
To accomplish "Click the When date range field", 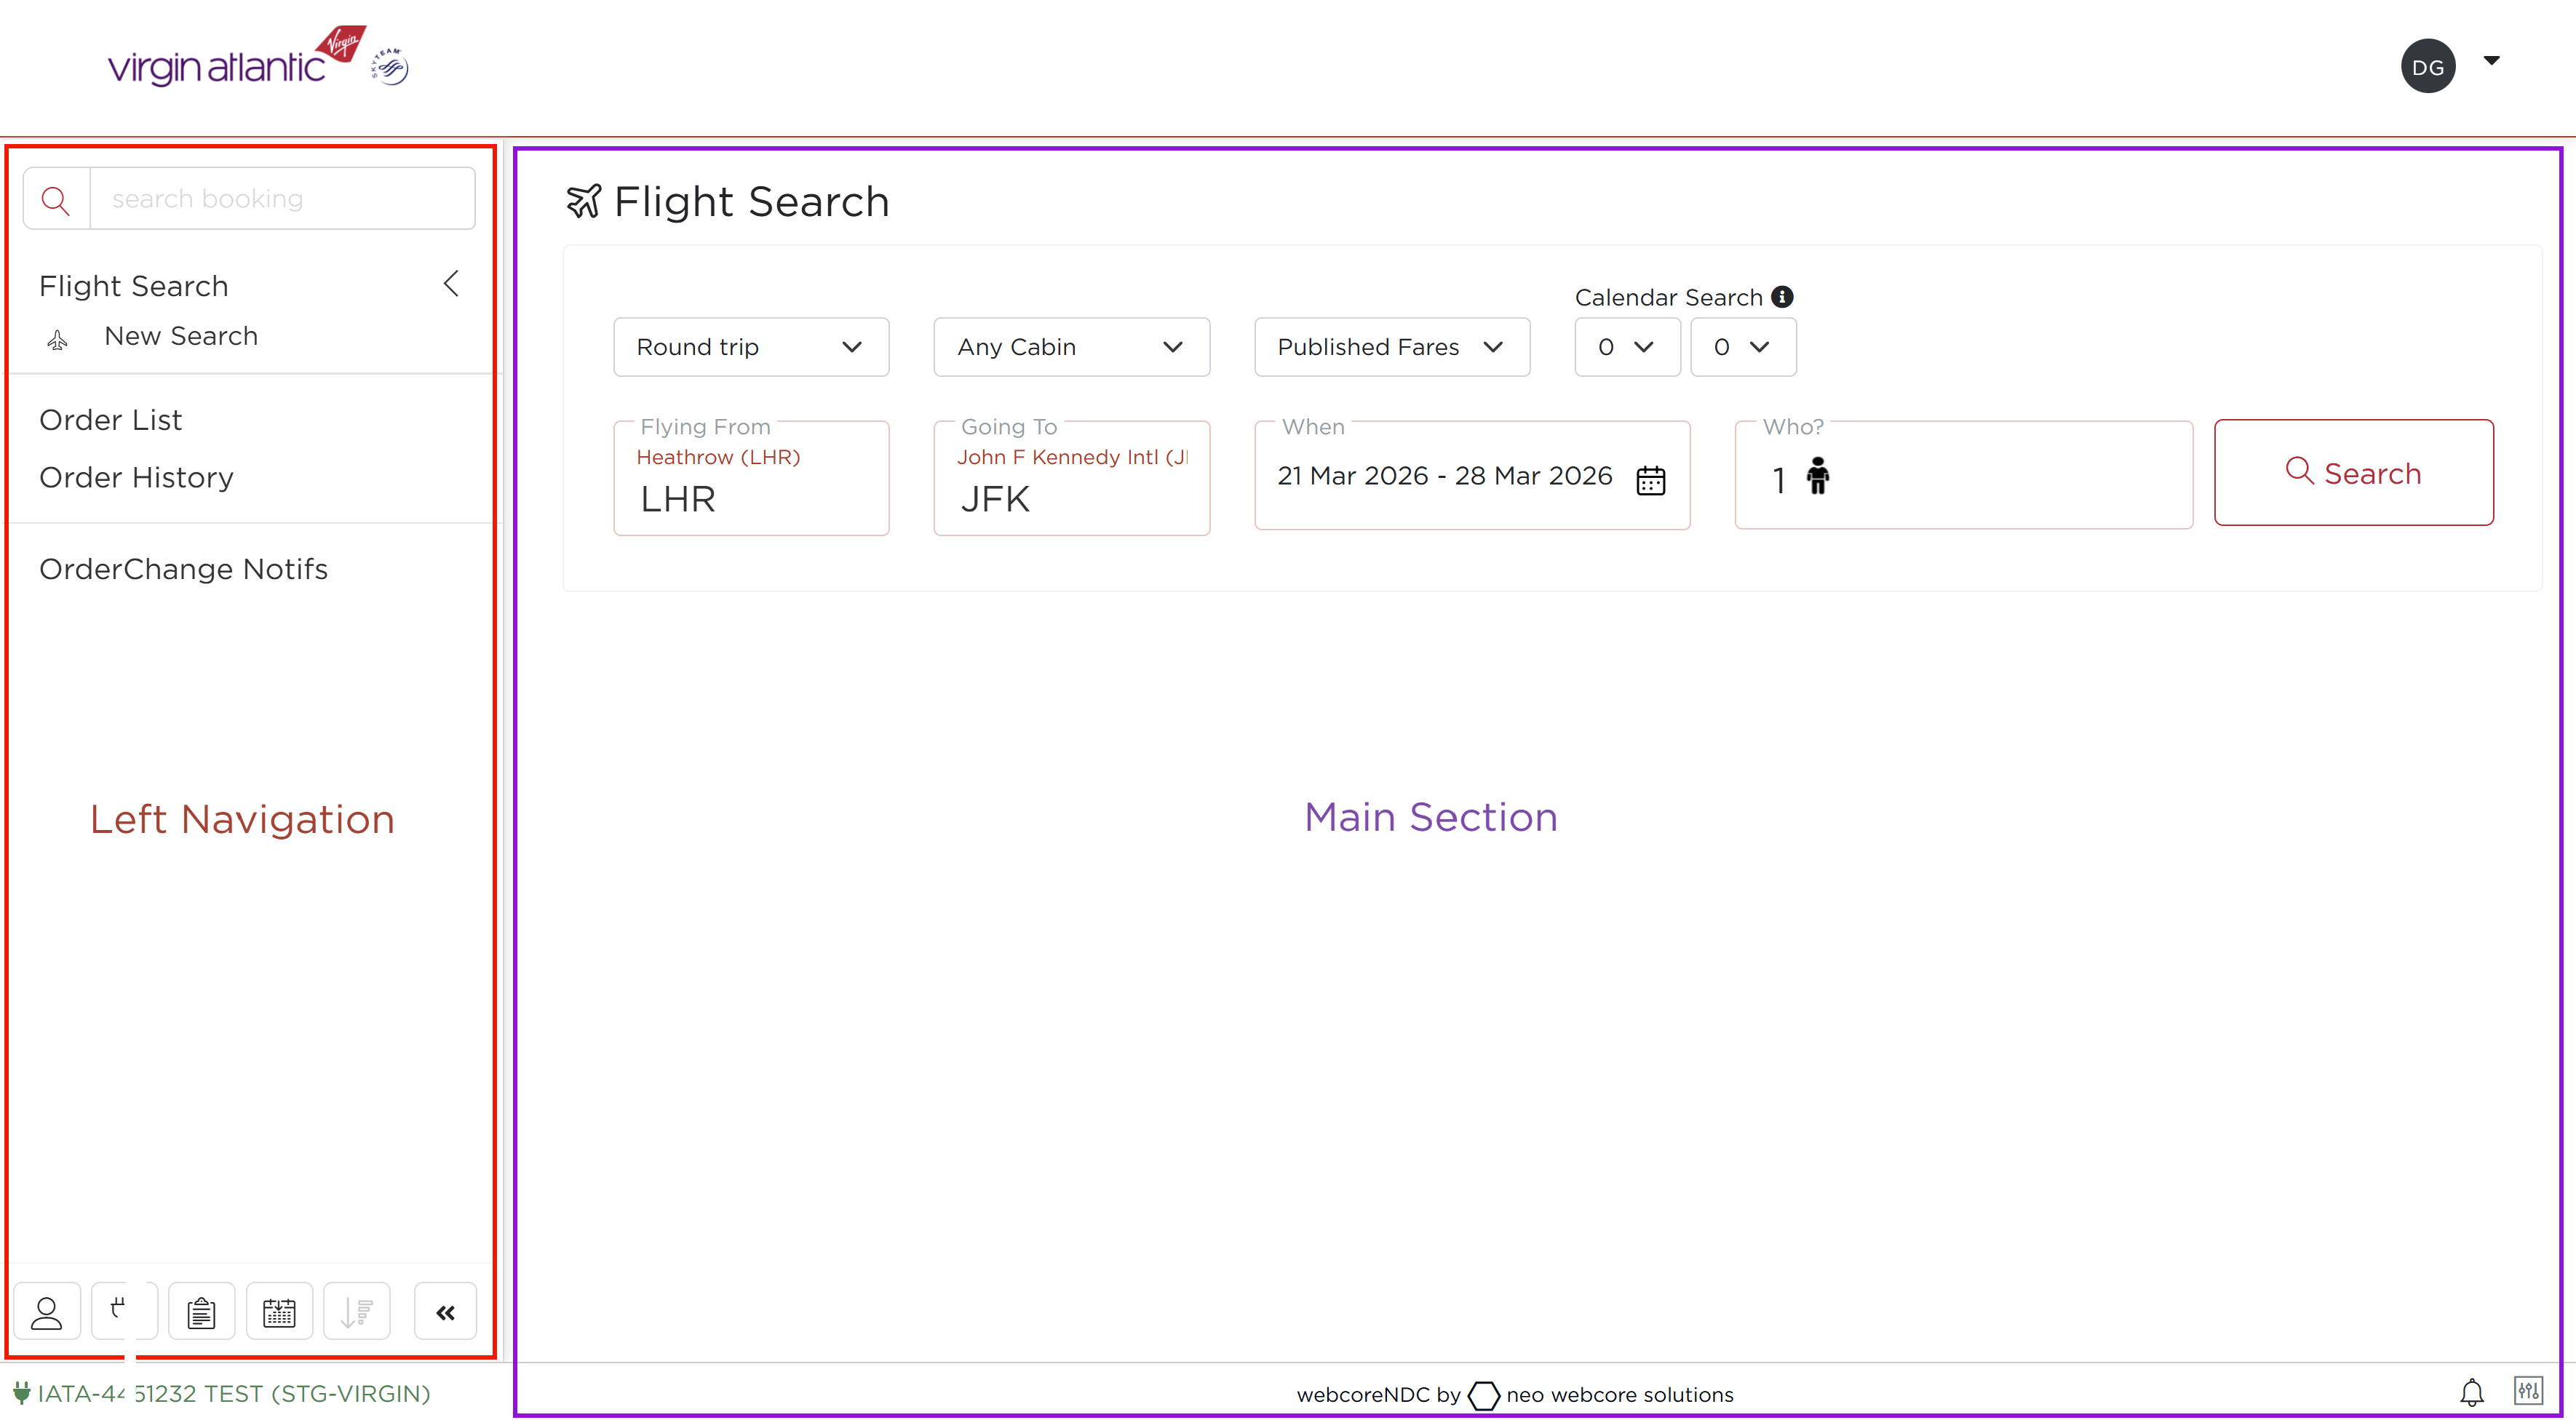I will pyautogui.click(x=1472, y=476).
